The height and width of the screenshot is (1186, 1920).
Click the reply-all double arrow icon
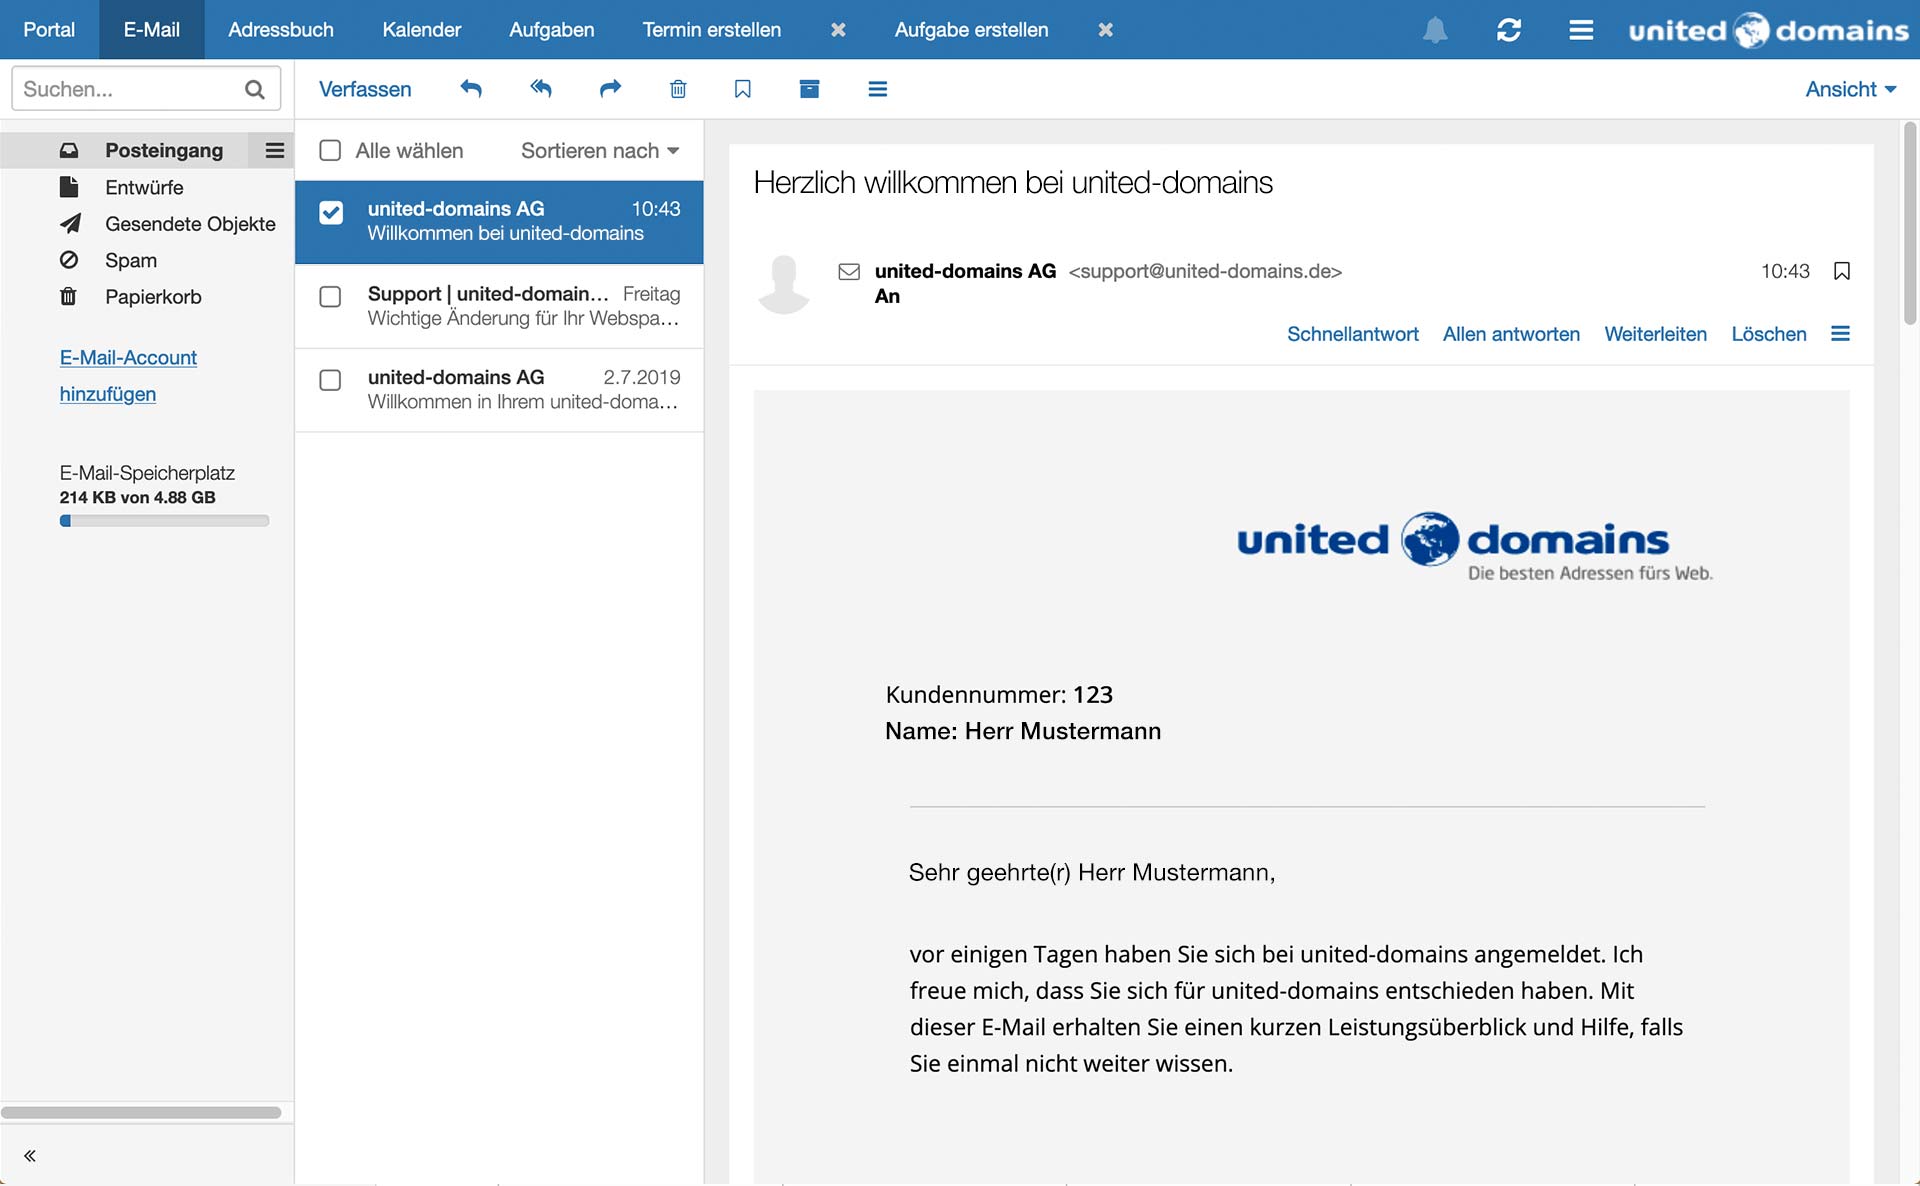point(541,89)
